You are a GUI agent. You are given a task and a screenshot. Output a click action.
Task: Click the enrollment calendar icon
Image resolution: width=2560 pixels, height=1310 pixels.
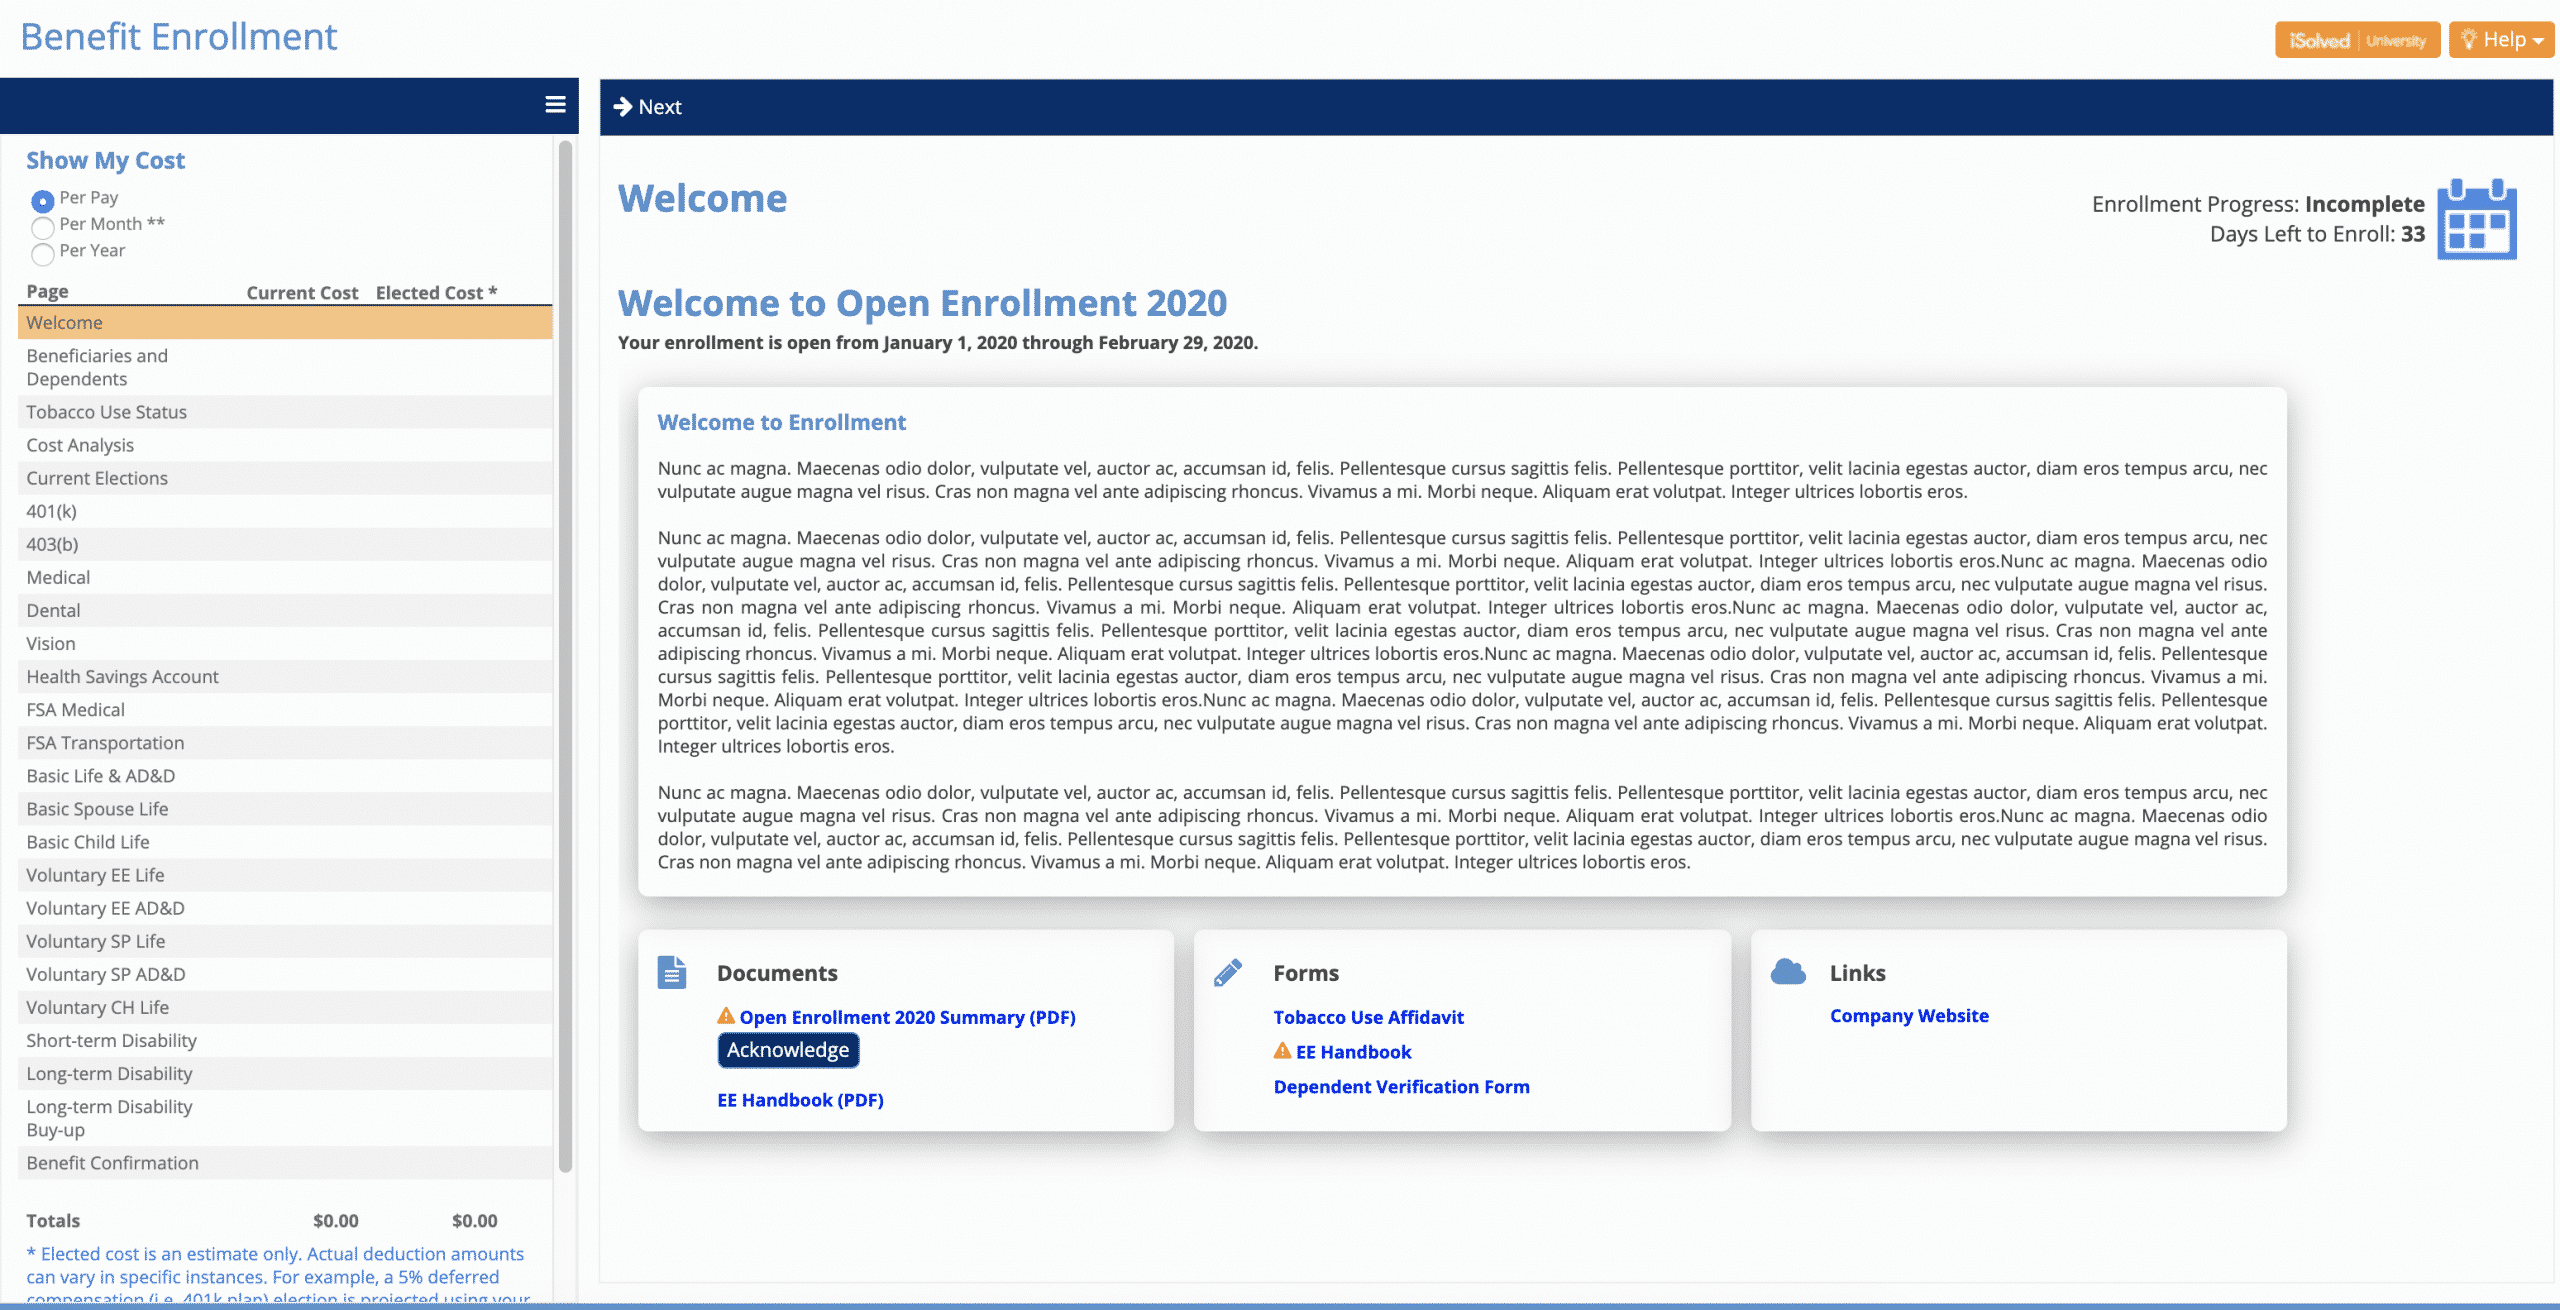point(2476,219)
